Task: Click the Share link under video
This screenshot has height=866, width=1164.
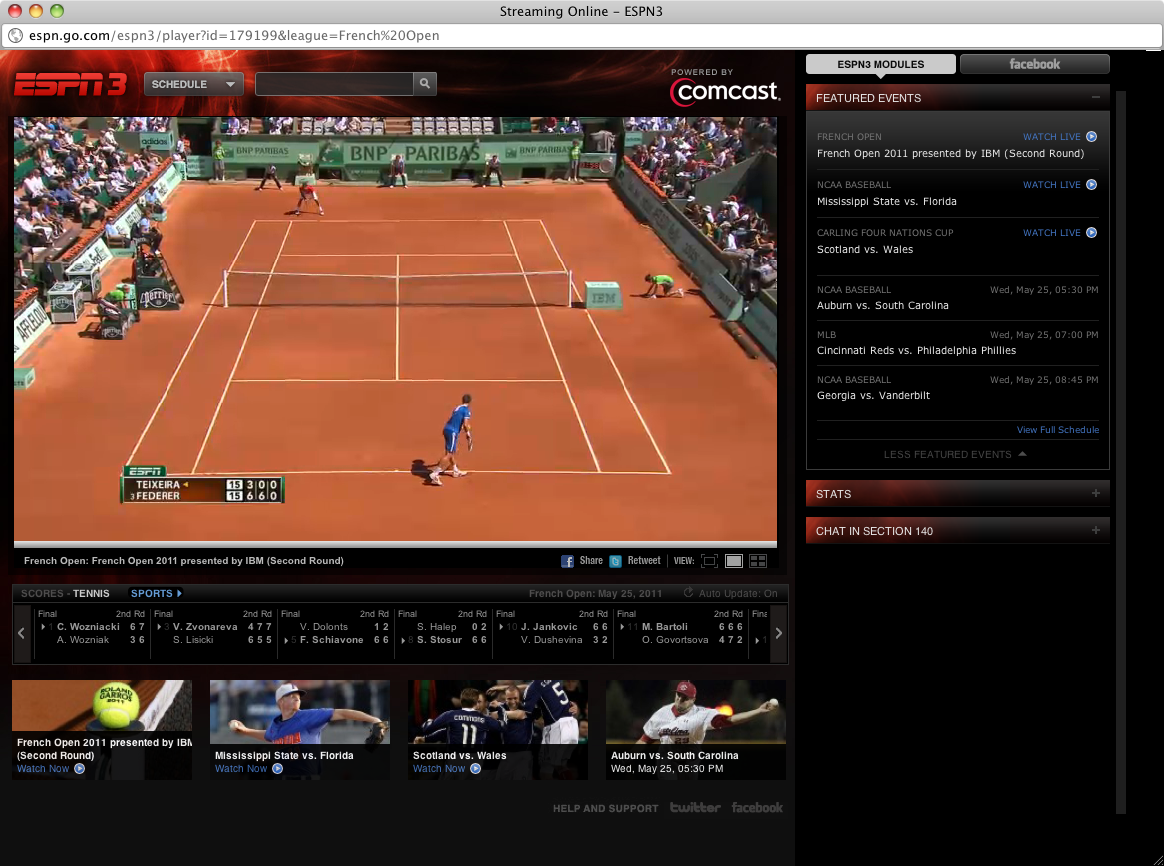Action: [591, 561]
